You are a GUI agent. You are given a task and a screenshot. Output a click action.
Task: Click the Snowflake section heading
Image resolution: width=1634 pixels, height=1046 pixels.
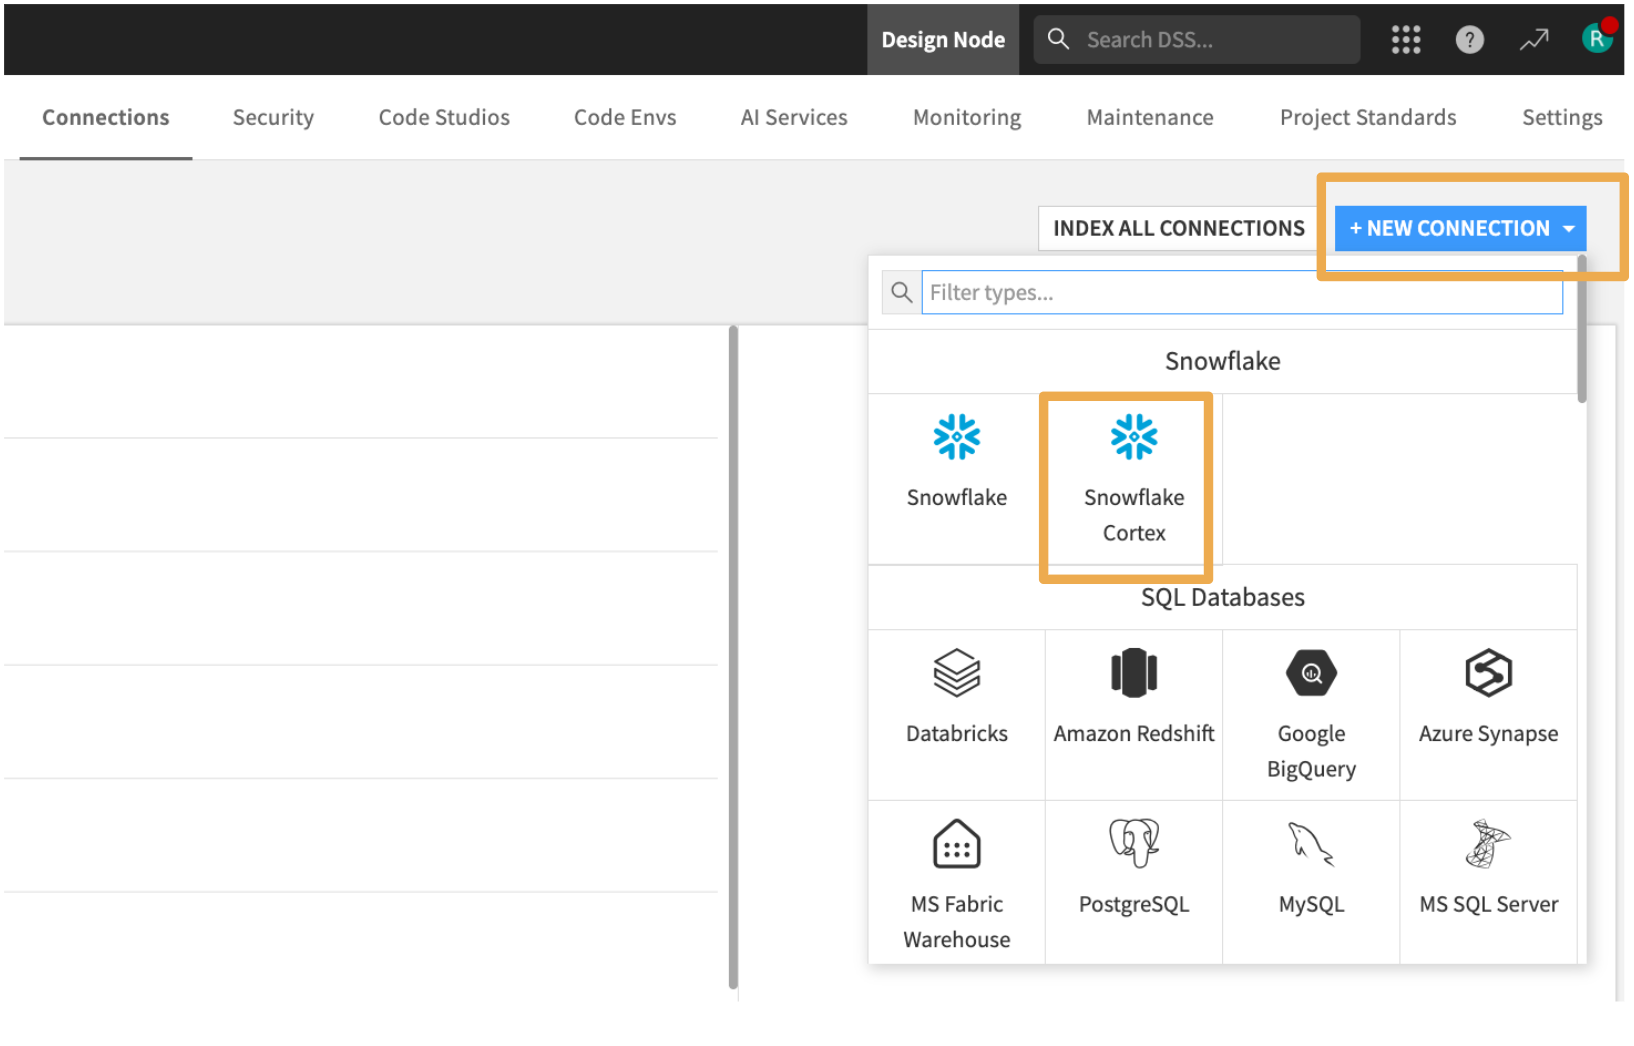point(1223,361)
